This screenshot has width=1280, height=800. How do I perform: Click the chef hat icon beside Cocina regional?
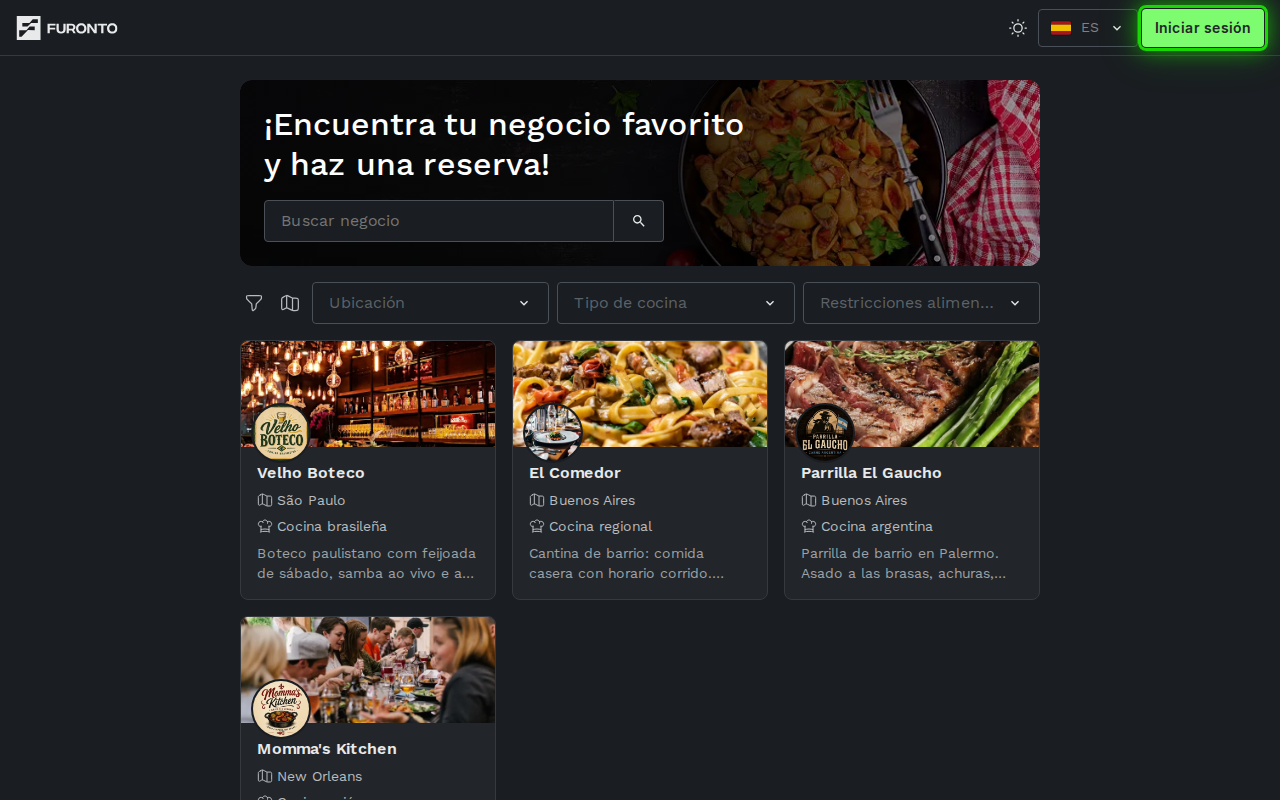(537, 526)
